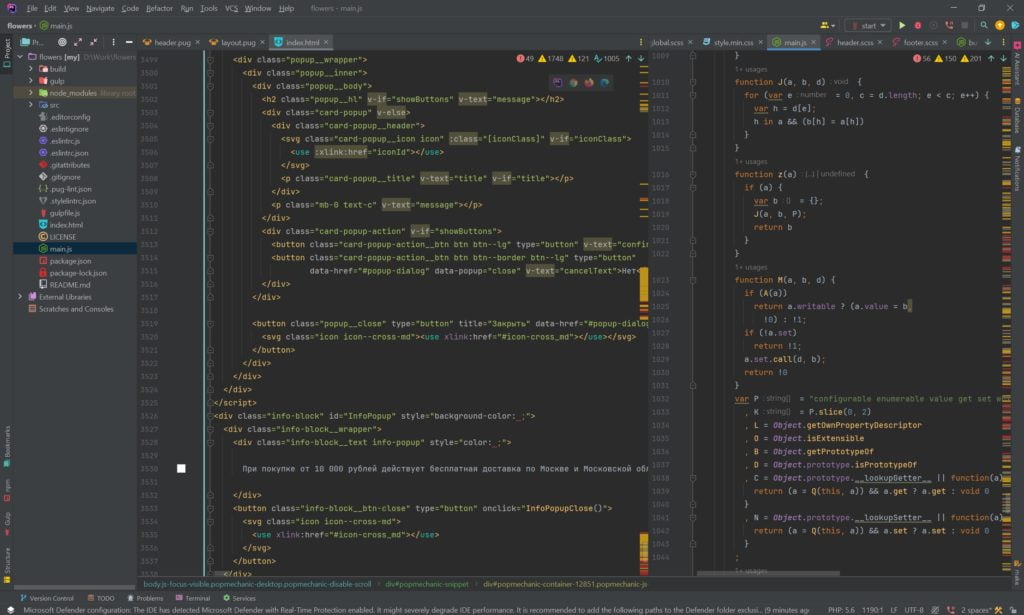This screenshot has width=1024, height=615.
Task: Run the start configuration with the green play button
Action: [x=901, y=25]
